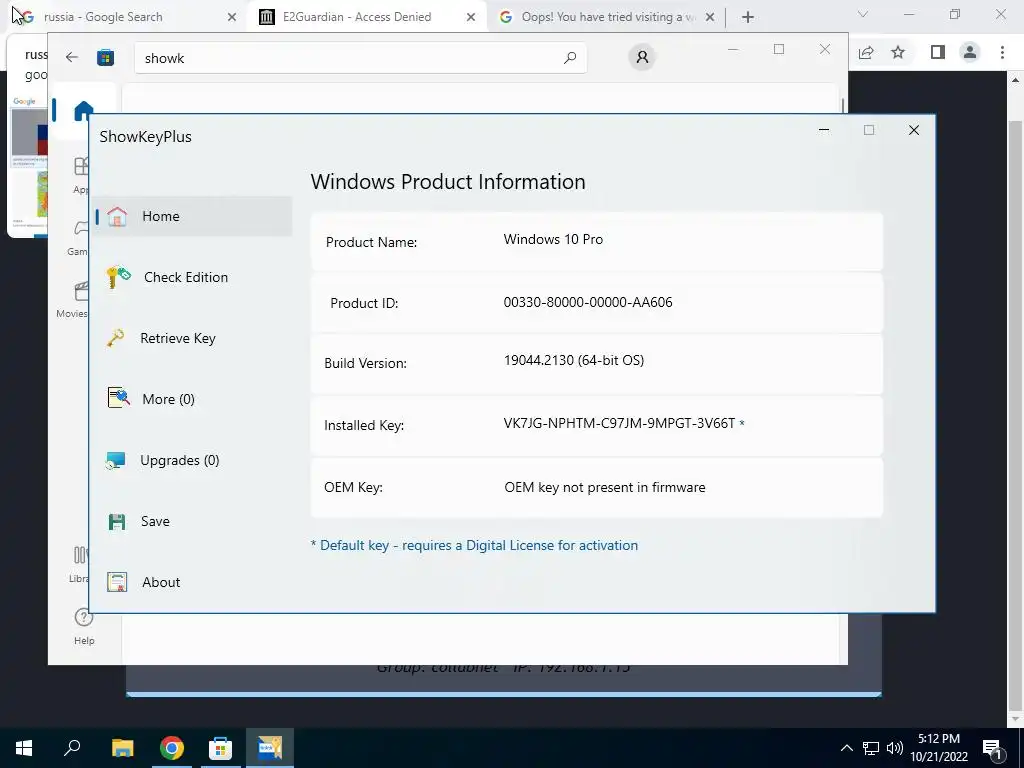
Task: Open the Chrome profile avatar
Action: (x=970, y=52)
